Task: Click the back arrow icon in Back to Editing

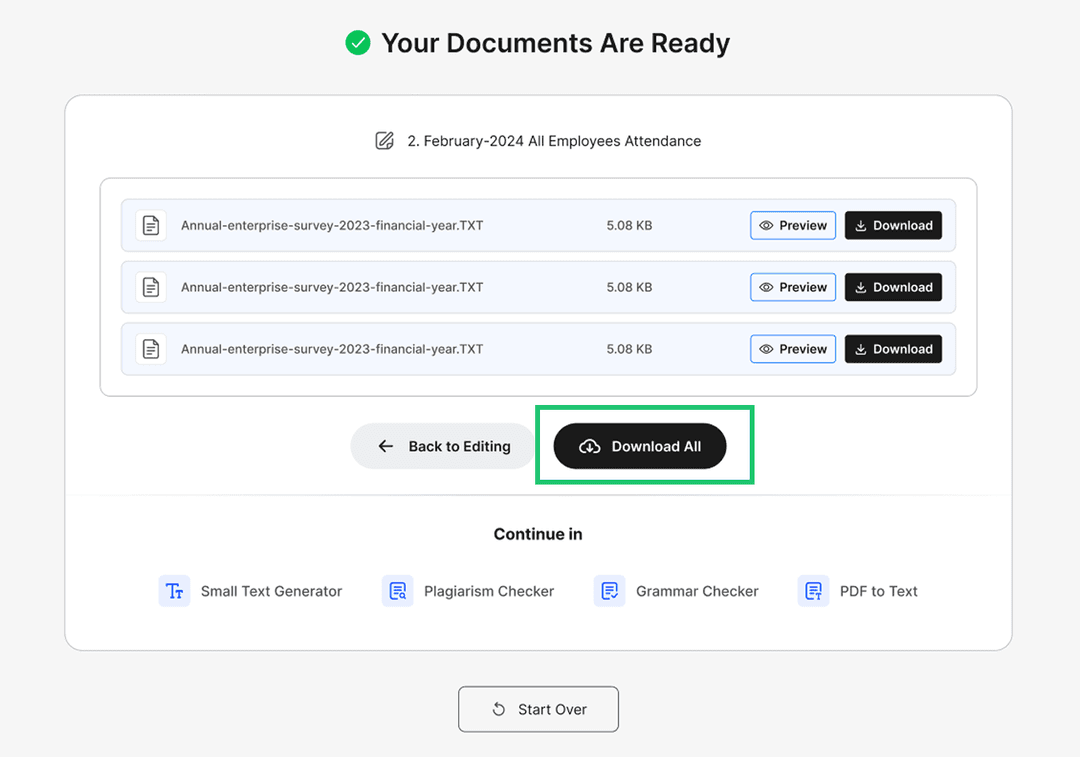Action: (x=386, y=446)
